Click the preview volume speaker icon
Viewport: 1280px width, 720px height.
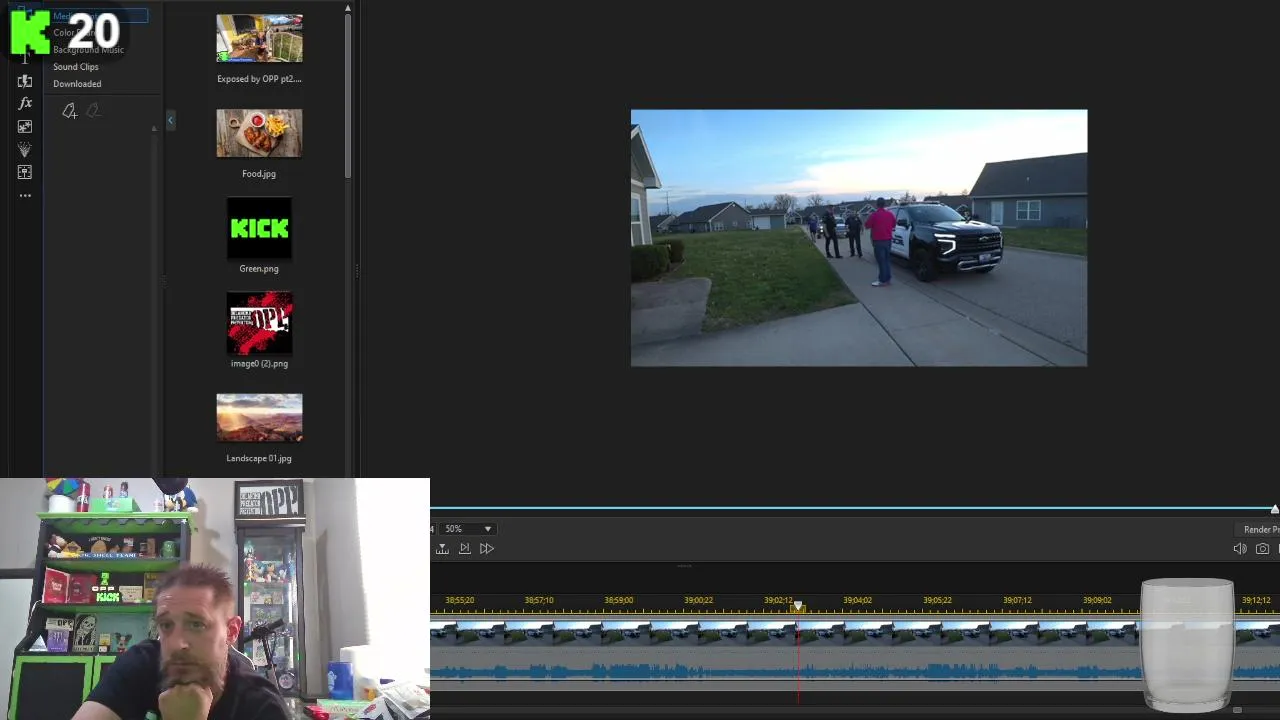[1239, 549]
